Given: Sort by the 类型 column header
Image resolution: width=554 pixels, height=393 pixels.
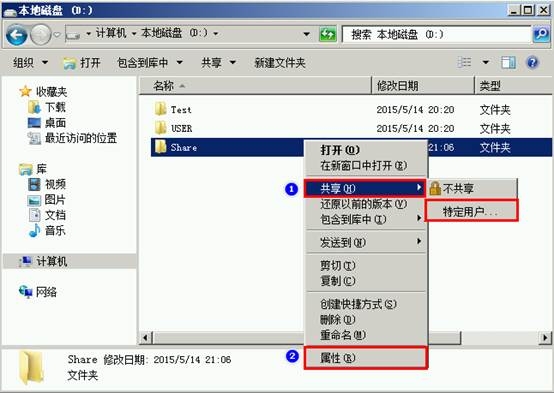Looking at the screenshot, I should click(x=513, y=86).
